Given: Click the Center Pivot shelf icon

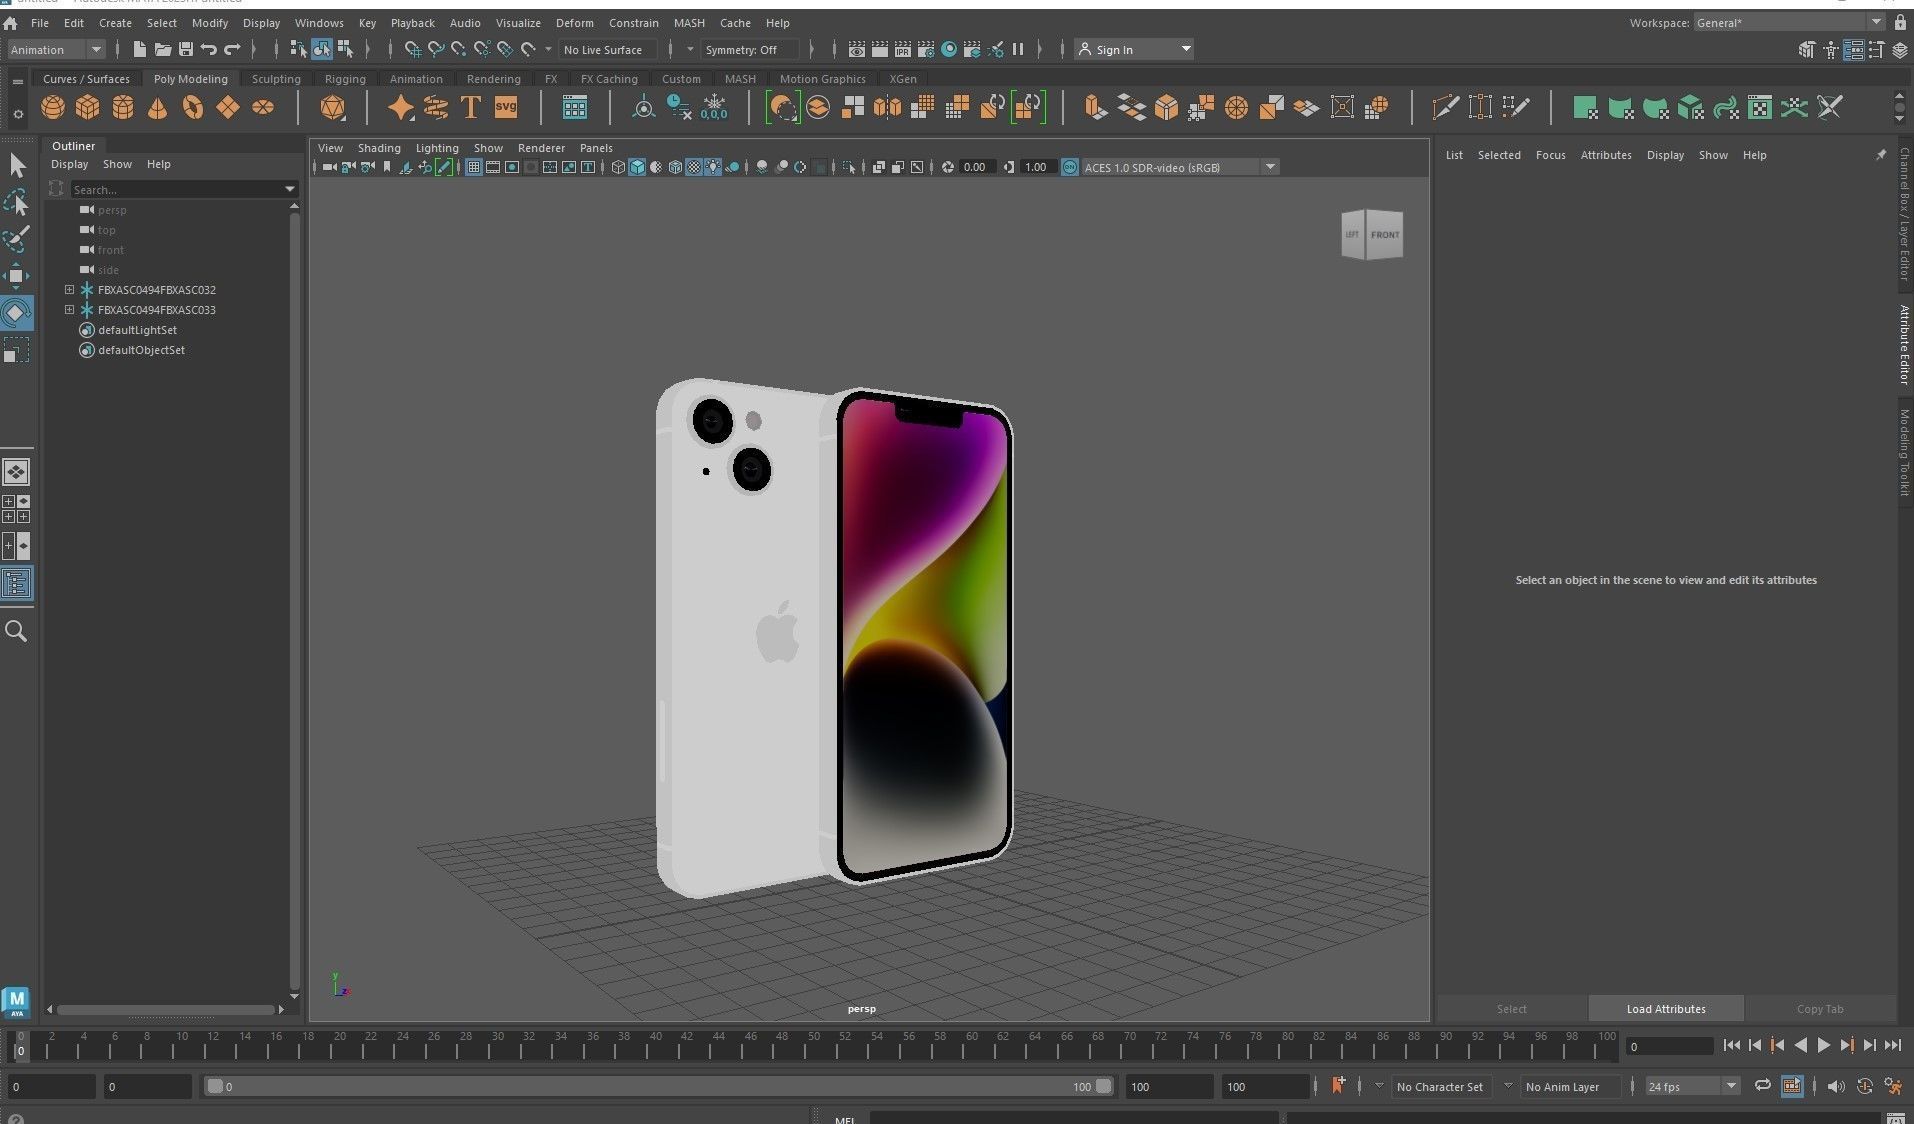Looking at the screenshot, I should click(644, 107).
